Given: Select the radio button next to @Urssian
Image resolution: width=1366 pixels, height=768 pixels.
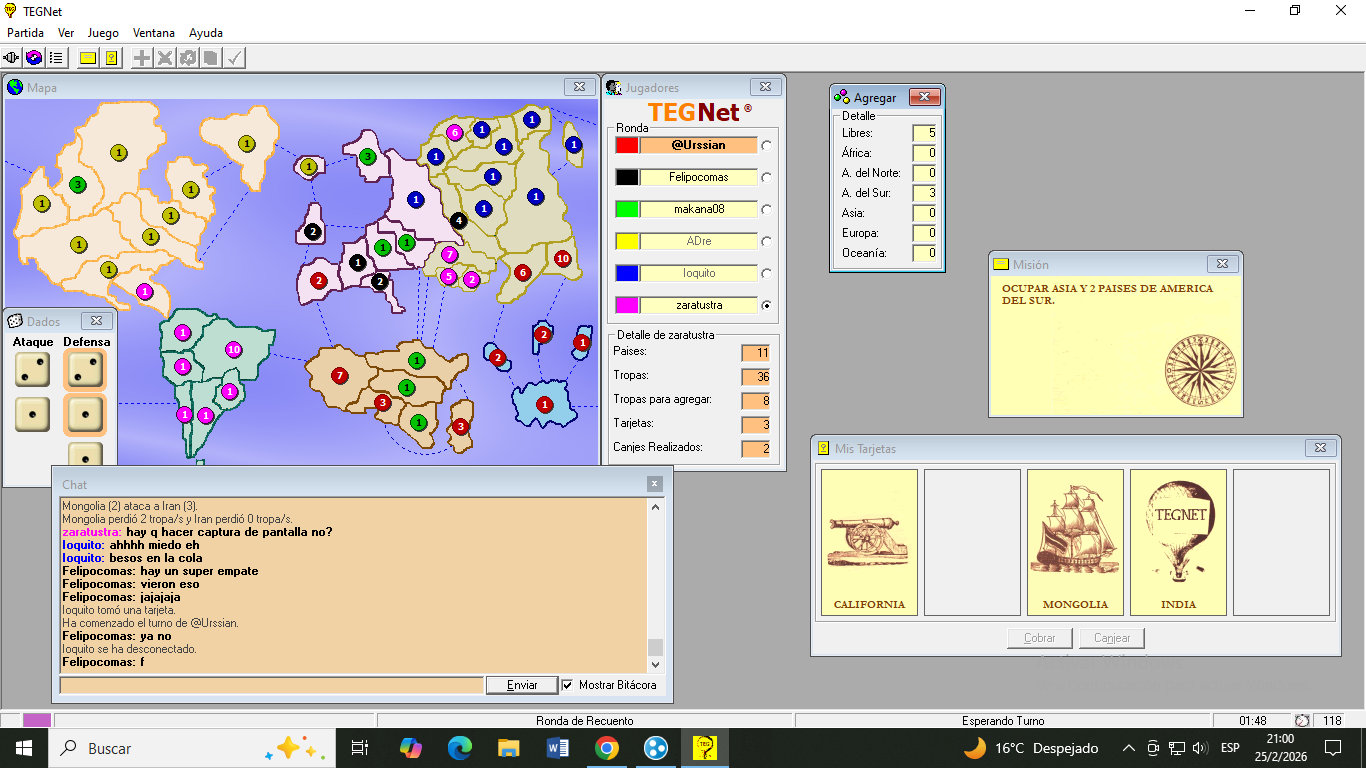Looking at the screenshot, I should click(767, 145).
